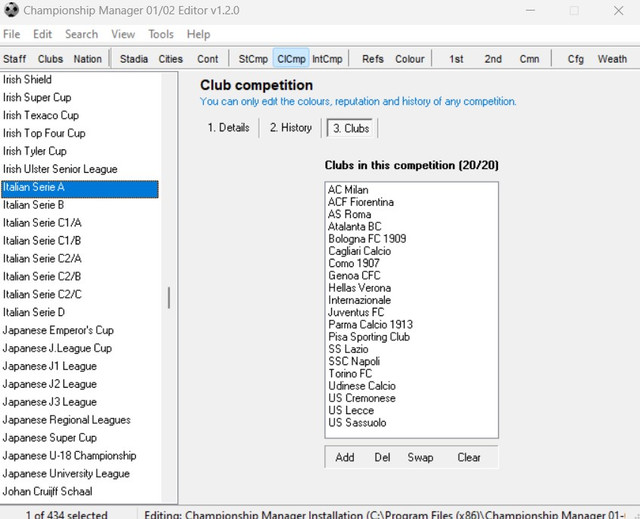Select Internazionale in clubs list
Viewport: 640px width, 519px height.
click(x=359, y=300)
